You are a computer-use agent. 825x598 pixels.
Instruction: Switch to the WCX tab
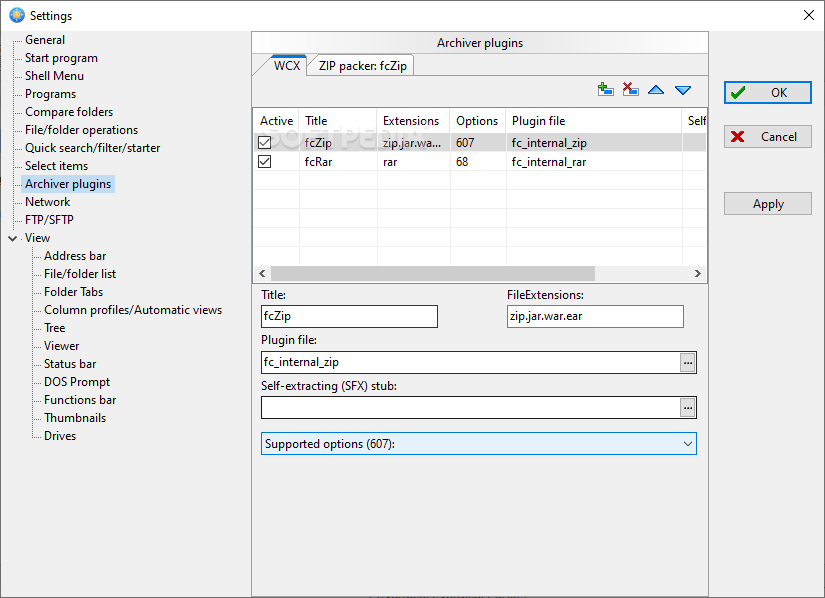click(287, 66)
